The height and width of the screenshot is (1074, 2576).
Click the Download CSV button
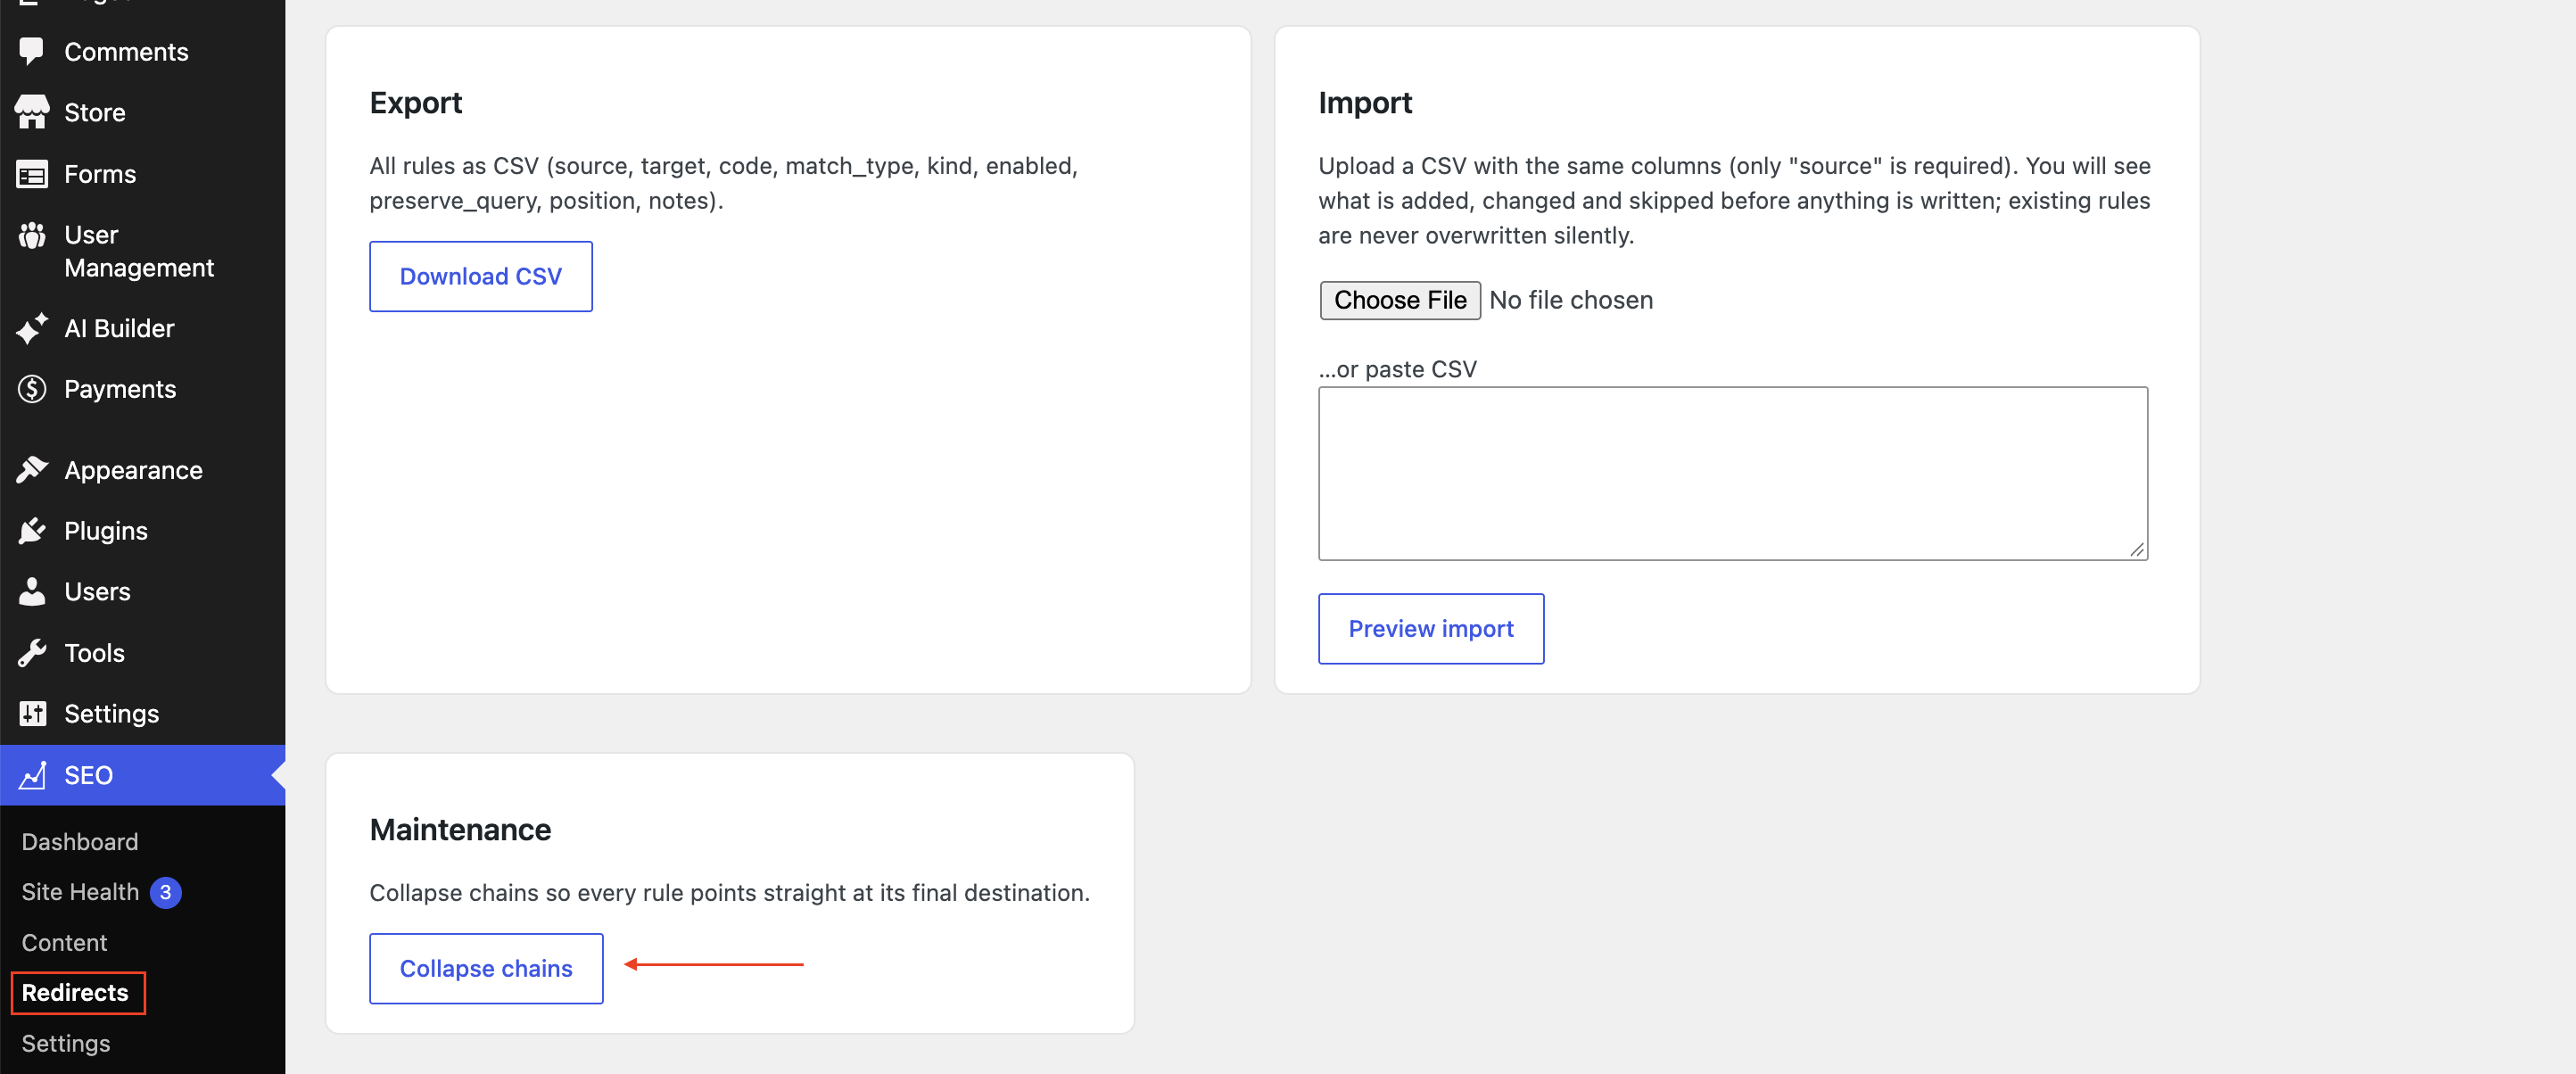[480, 276]
